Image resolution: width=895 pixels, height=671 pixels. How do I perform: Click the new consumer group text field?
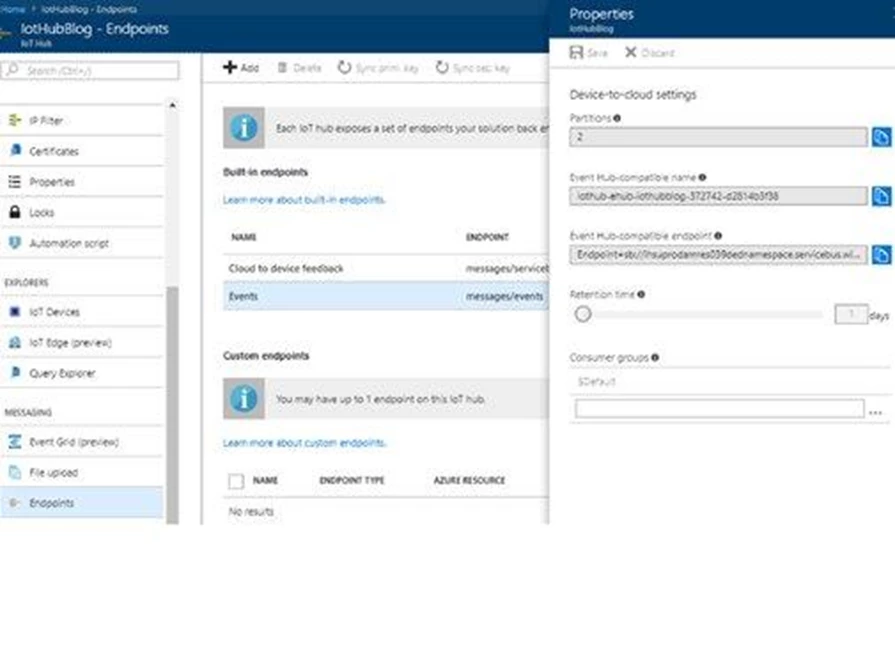click(718, 408)
